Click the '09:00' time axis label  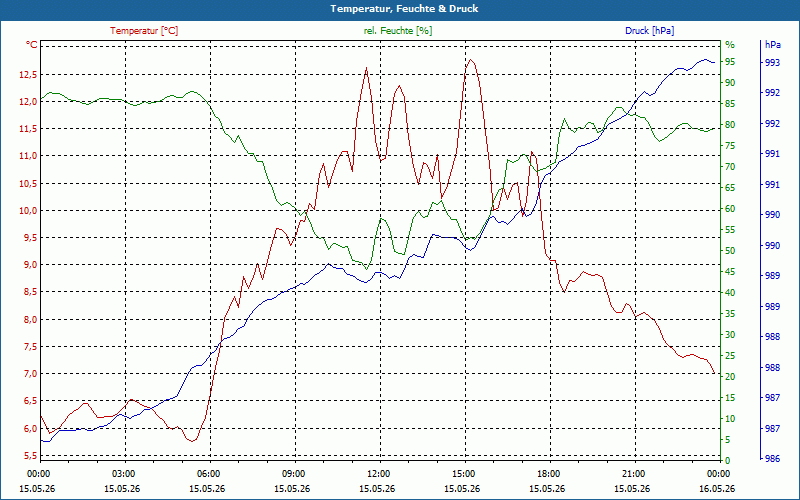(x=293, y=473)
